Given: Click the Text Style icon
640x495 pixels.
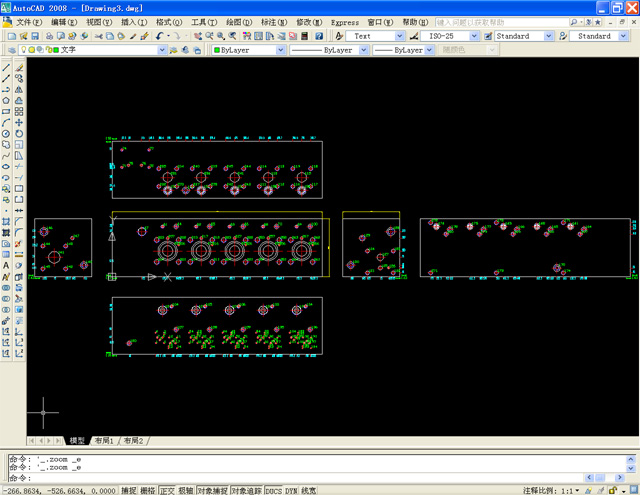Looking at the screenshot, I should 339,36.
